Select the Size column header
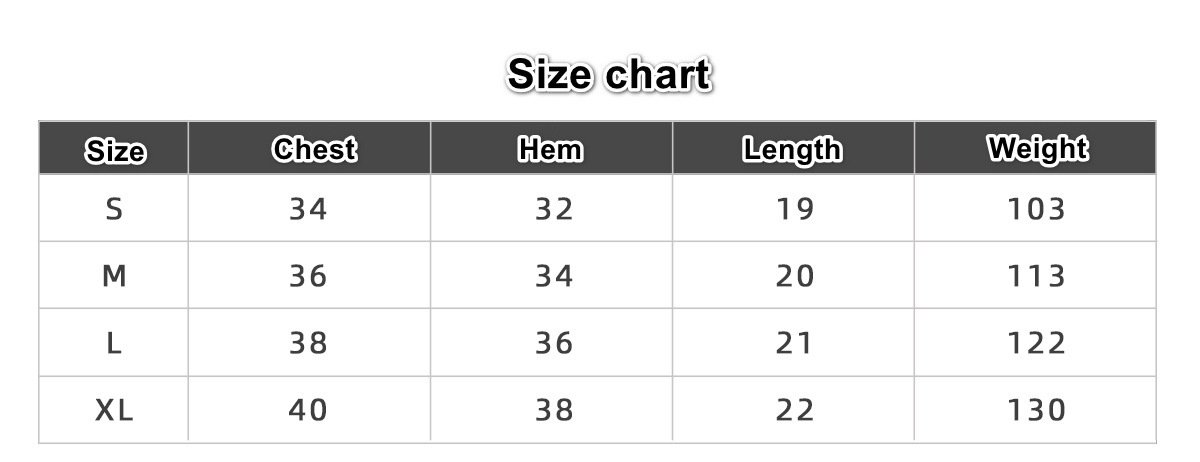 pos(115,151)
